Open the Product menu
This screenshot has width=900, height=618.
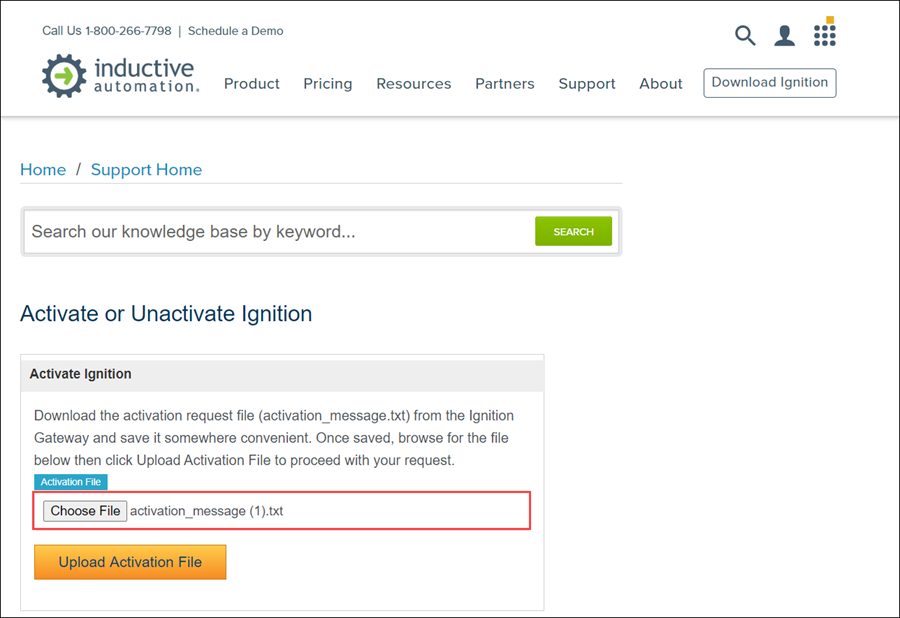(251, 84)
